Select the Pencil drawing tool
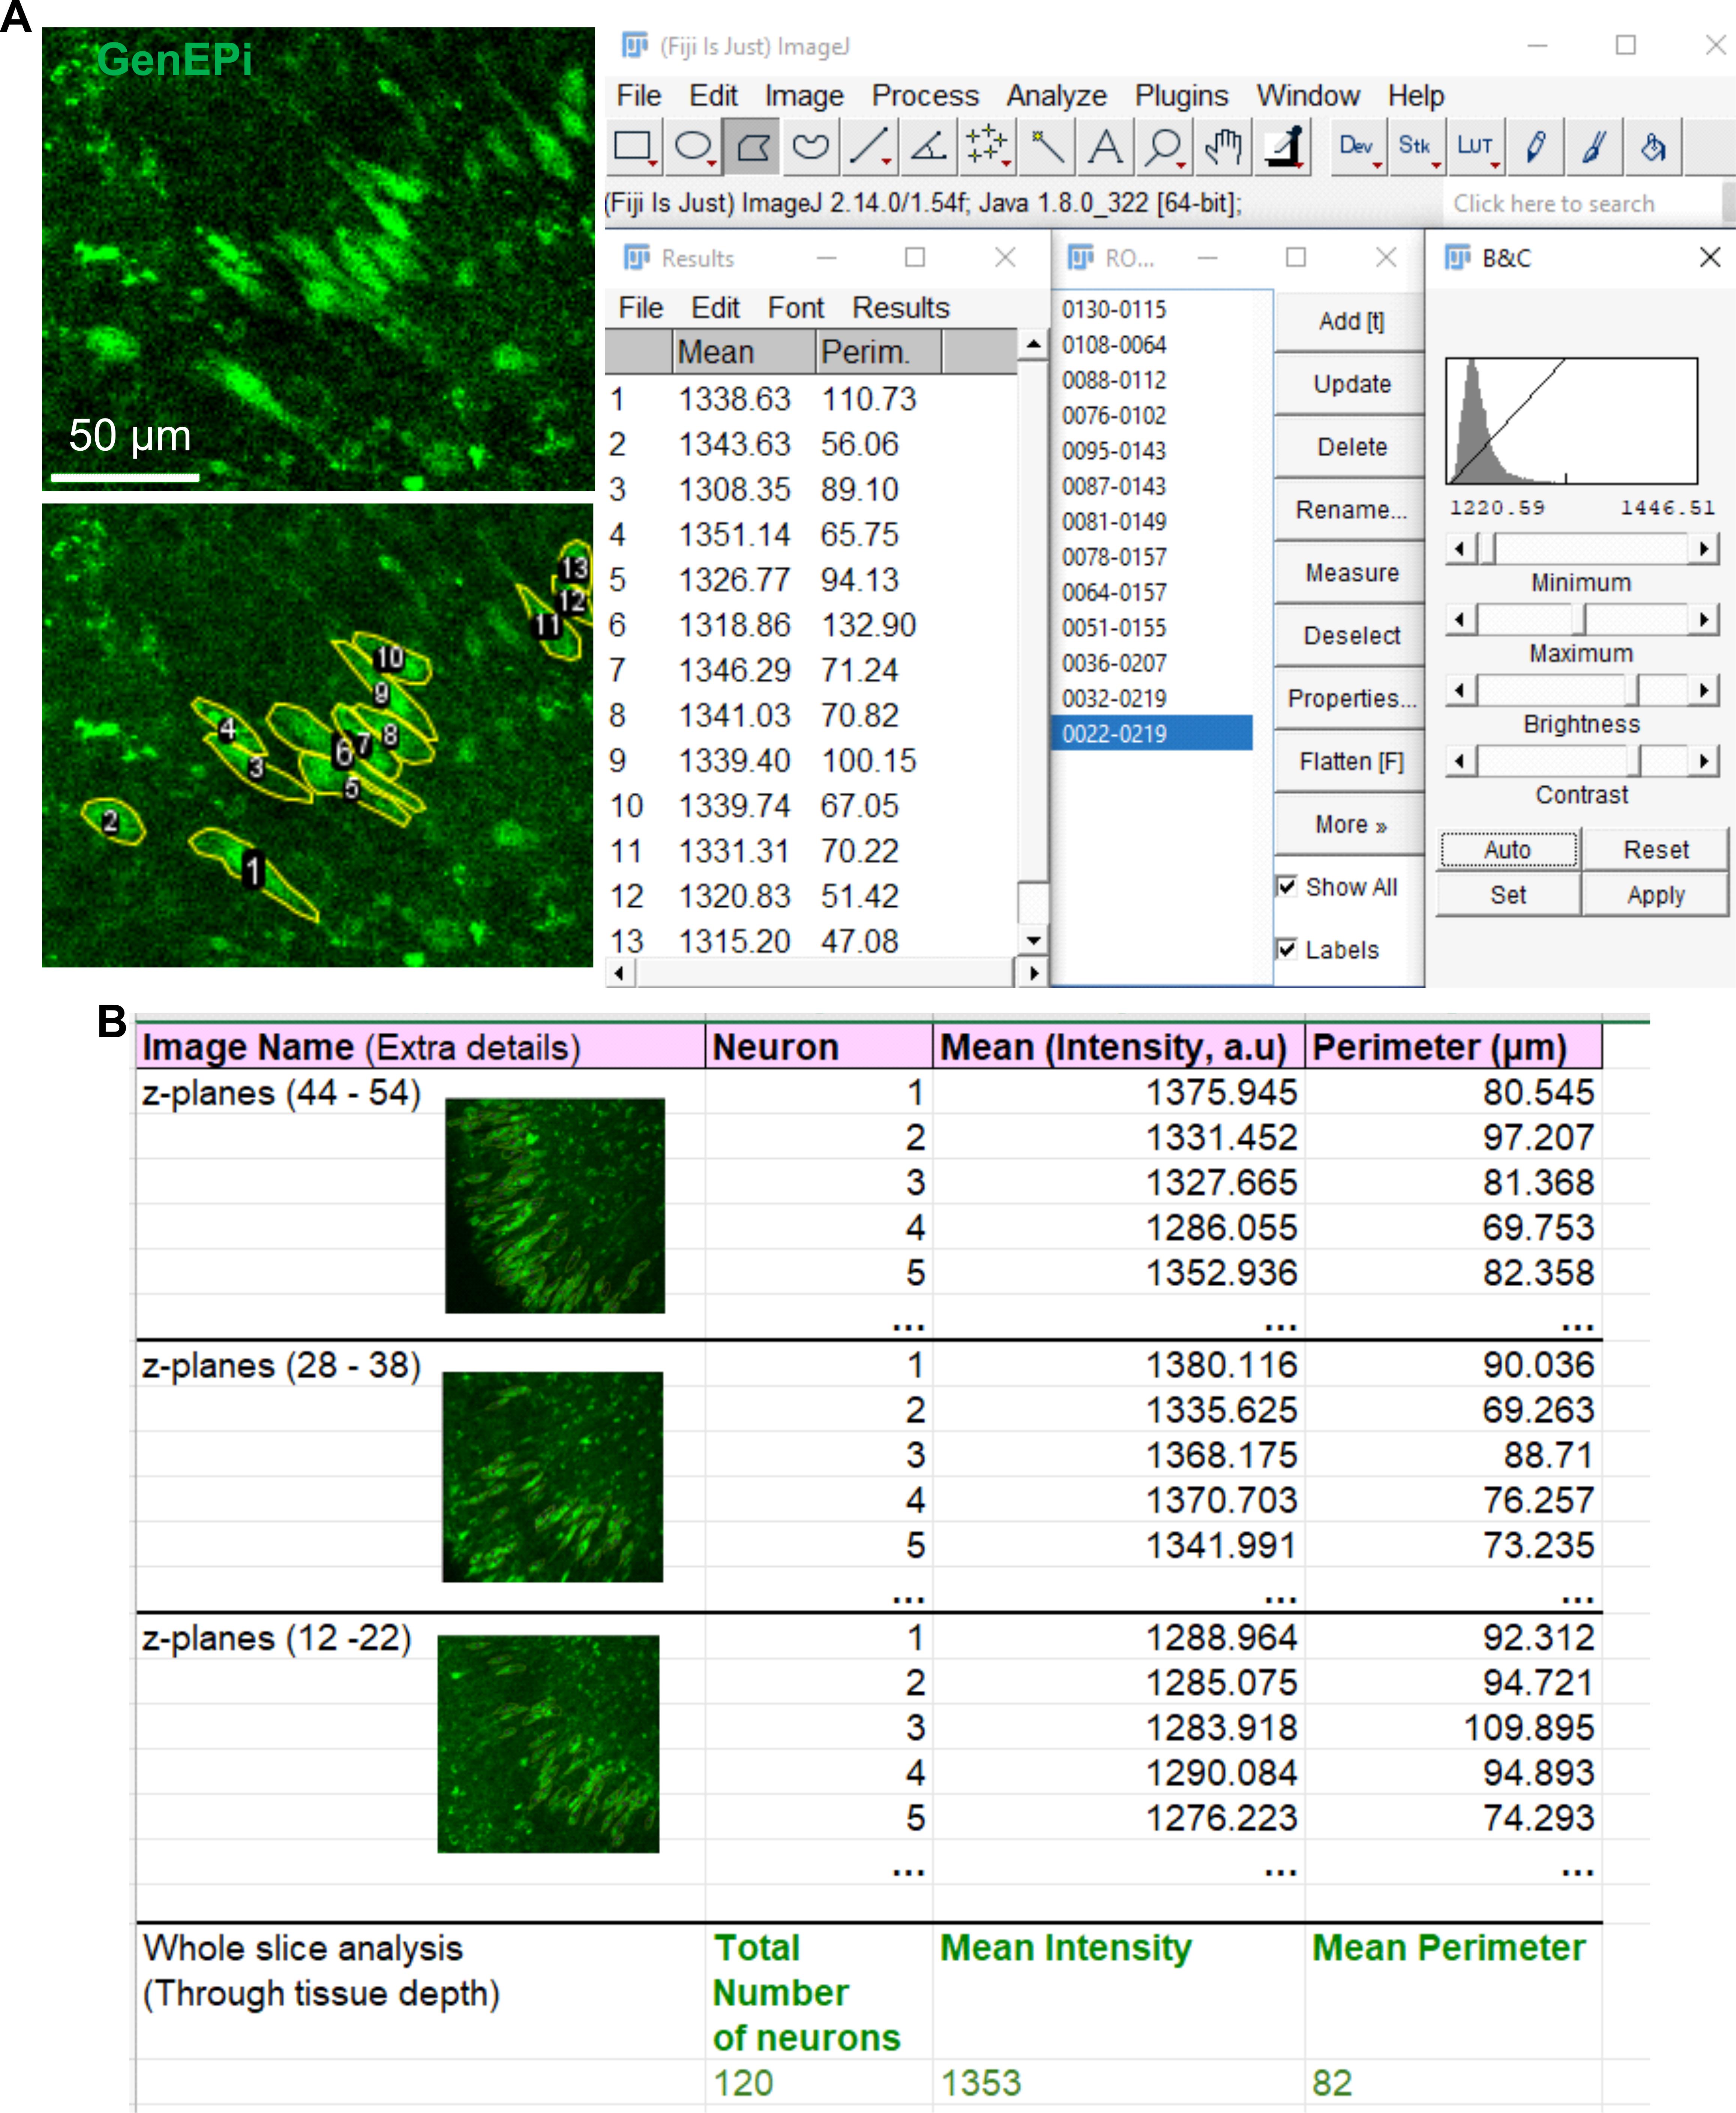 tap(1535, 147)
